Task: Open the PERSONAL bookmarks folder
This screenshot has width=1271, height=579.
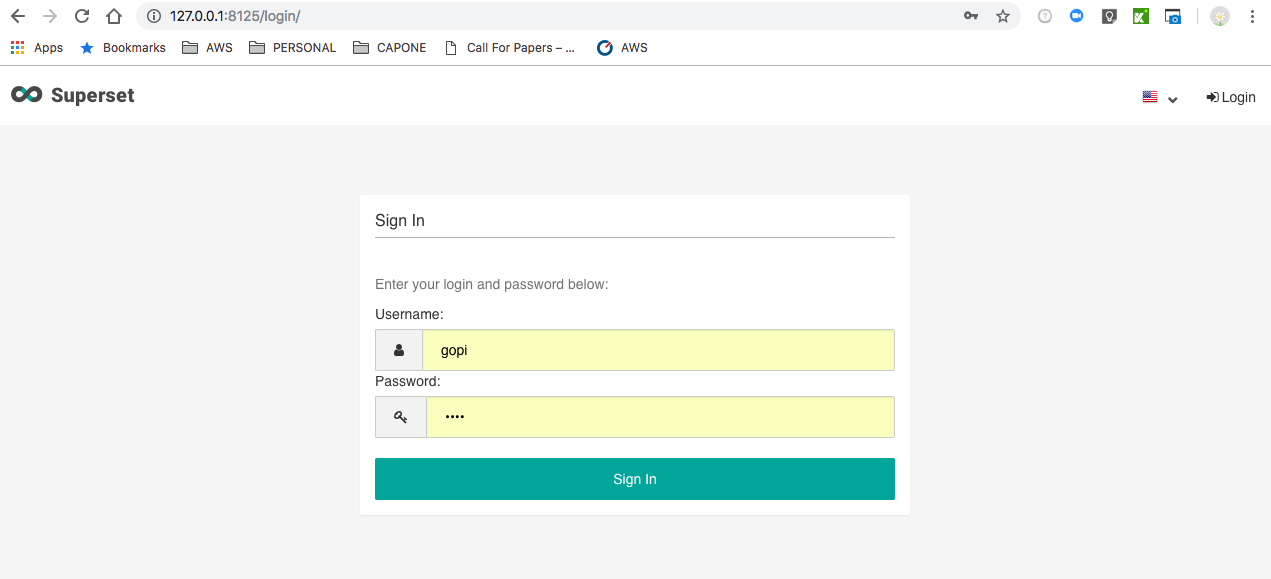Action: pyautogui.click(x=292, y=47)
